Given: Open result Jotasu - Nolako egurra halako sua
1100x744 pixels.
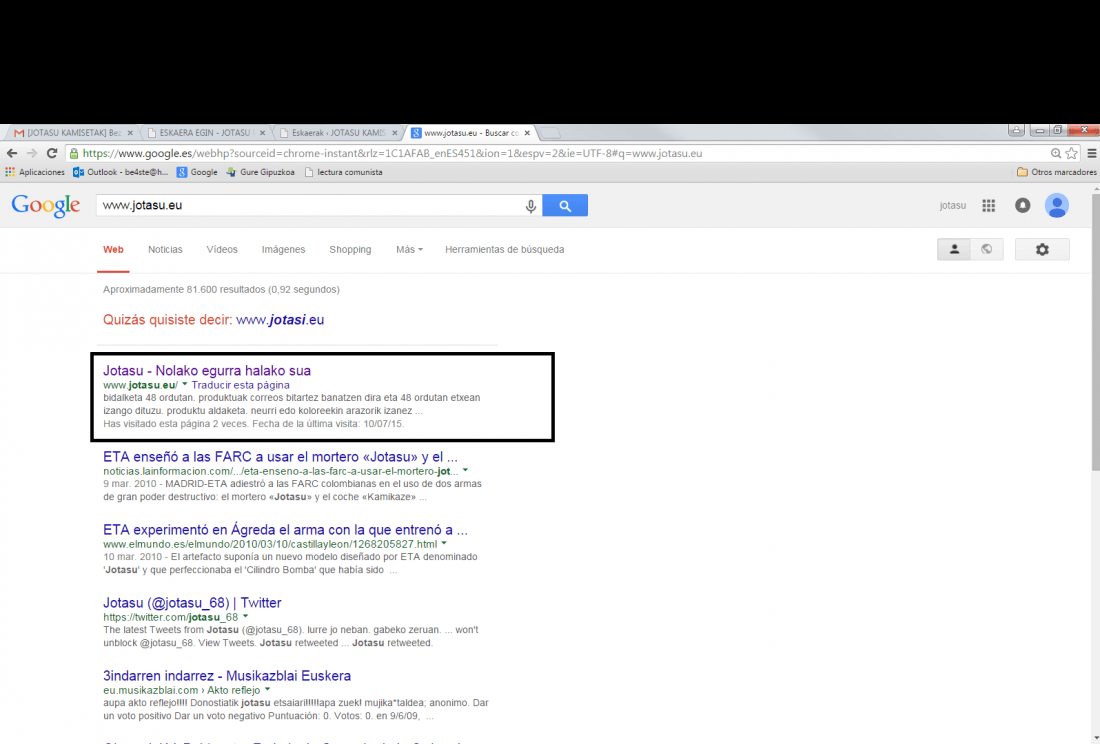Looking at the screenshot, I should tap(207, 370).
